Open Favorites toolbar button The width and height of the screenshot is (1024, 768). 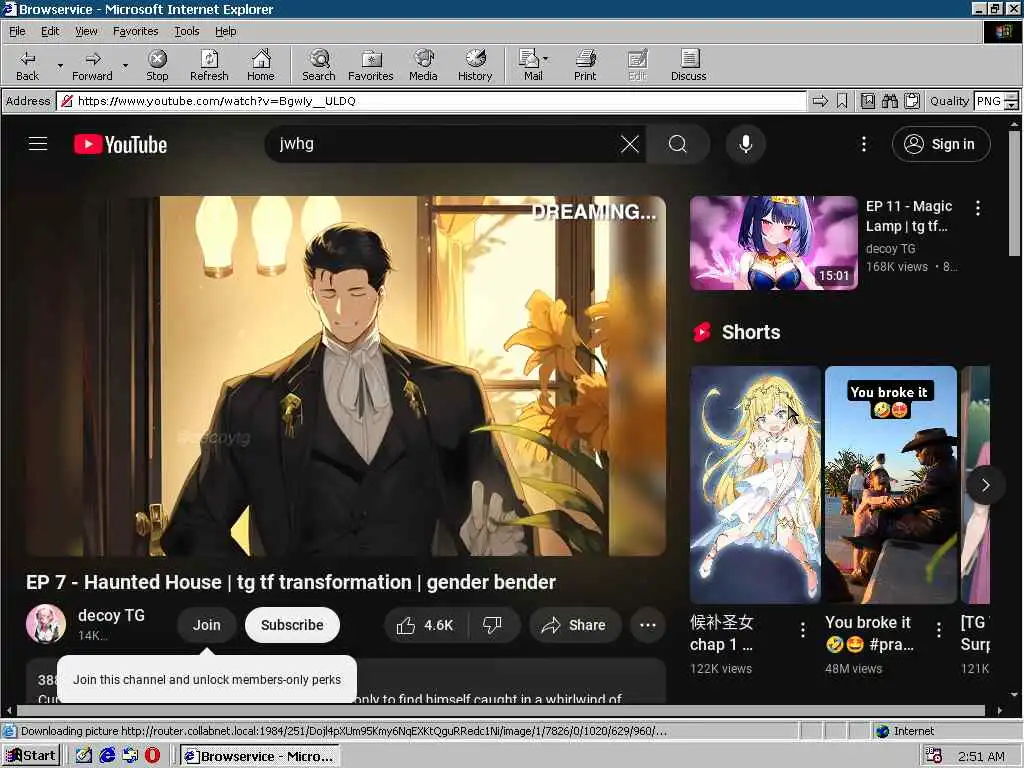click(371, 65)
